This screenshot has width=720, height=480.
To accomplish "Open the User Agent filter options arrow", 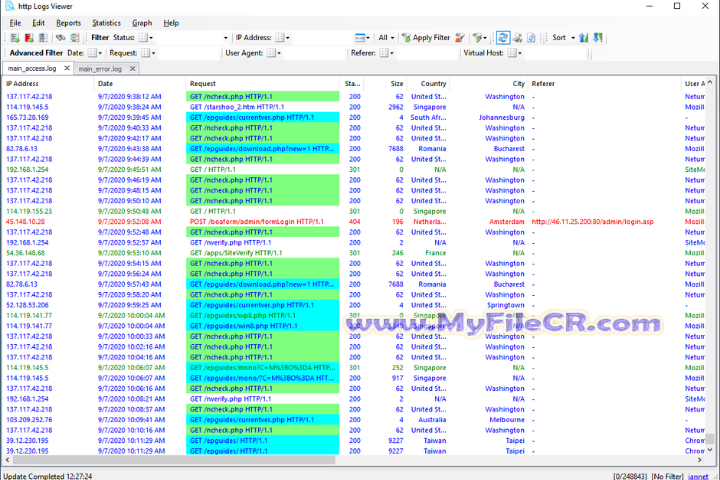I will pyautogui.click(x=279, y=53).
